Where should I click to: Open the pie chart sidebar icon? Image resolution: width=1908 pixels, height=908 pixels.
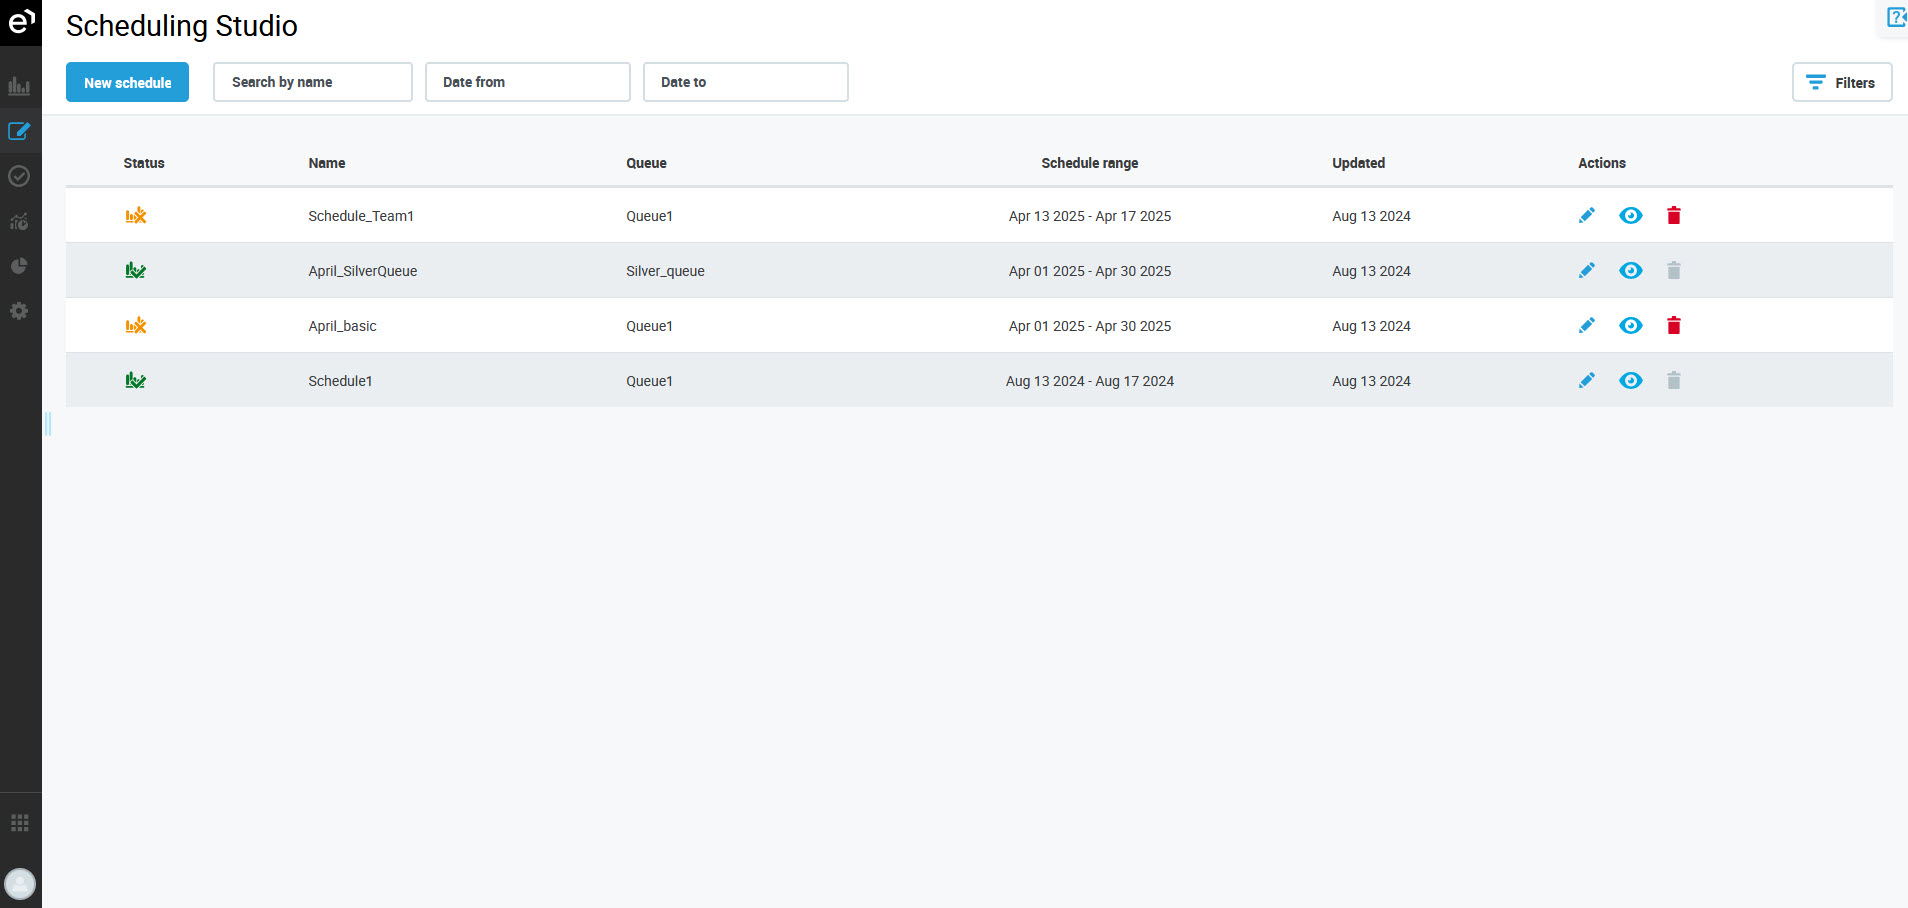(19, 266)
